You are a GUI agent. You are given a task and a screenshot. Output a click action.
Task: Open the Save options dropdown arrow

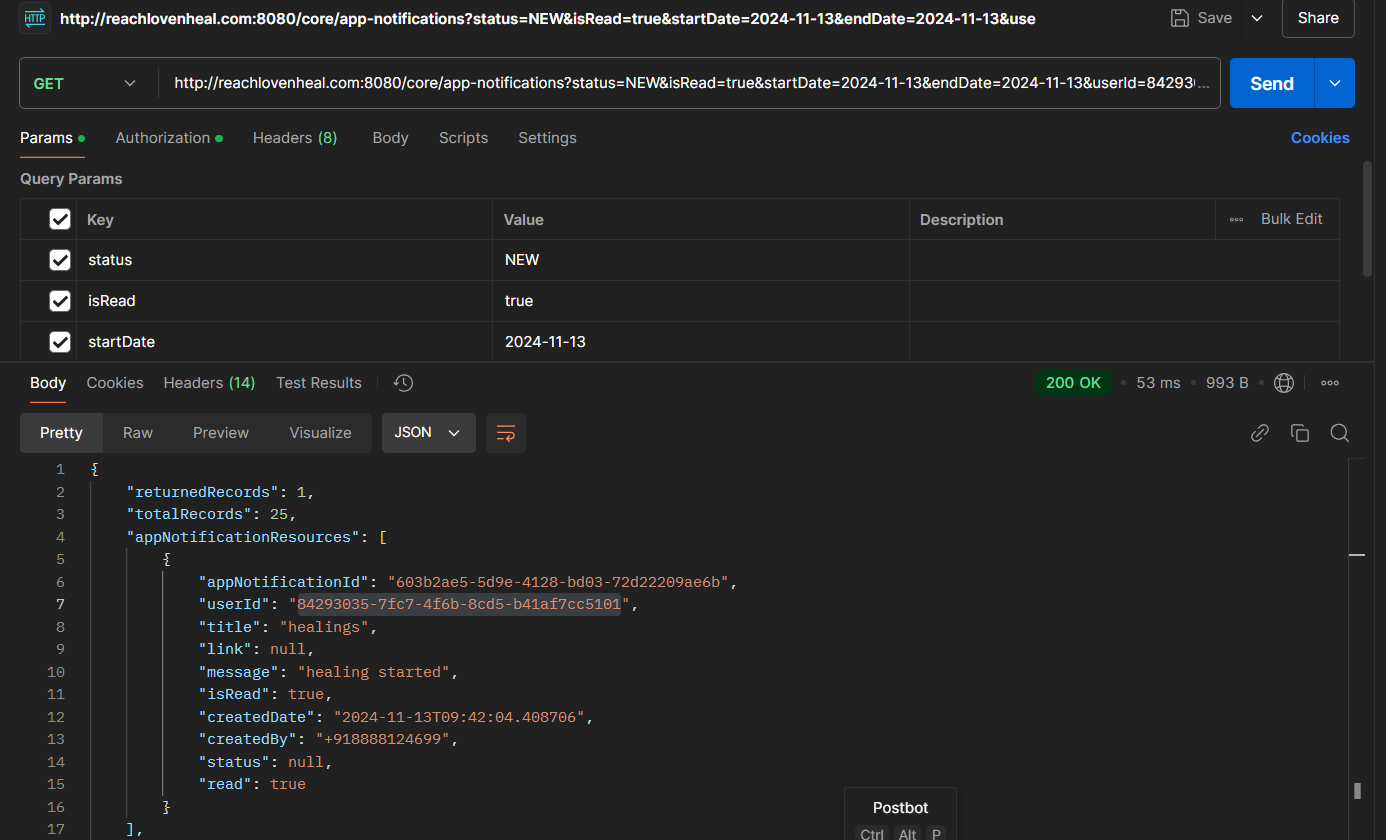(x=1257, y=18)
